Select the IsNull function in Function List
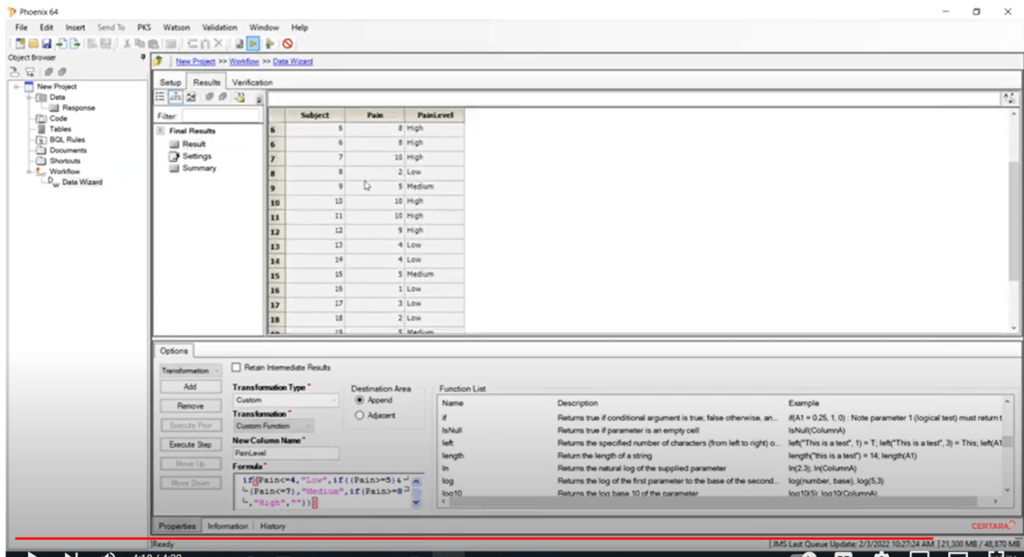The image size is (1024, 557). pyautogui.click(x=452, y=430)
